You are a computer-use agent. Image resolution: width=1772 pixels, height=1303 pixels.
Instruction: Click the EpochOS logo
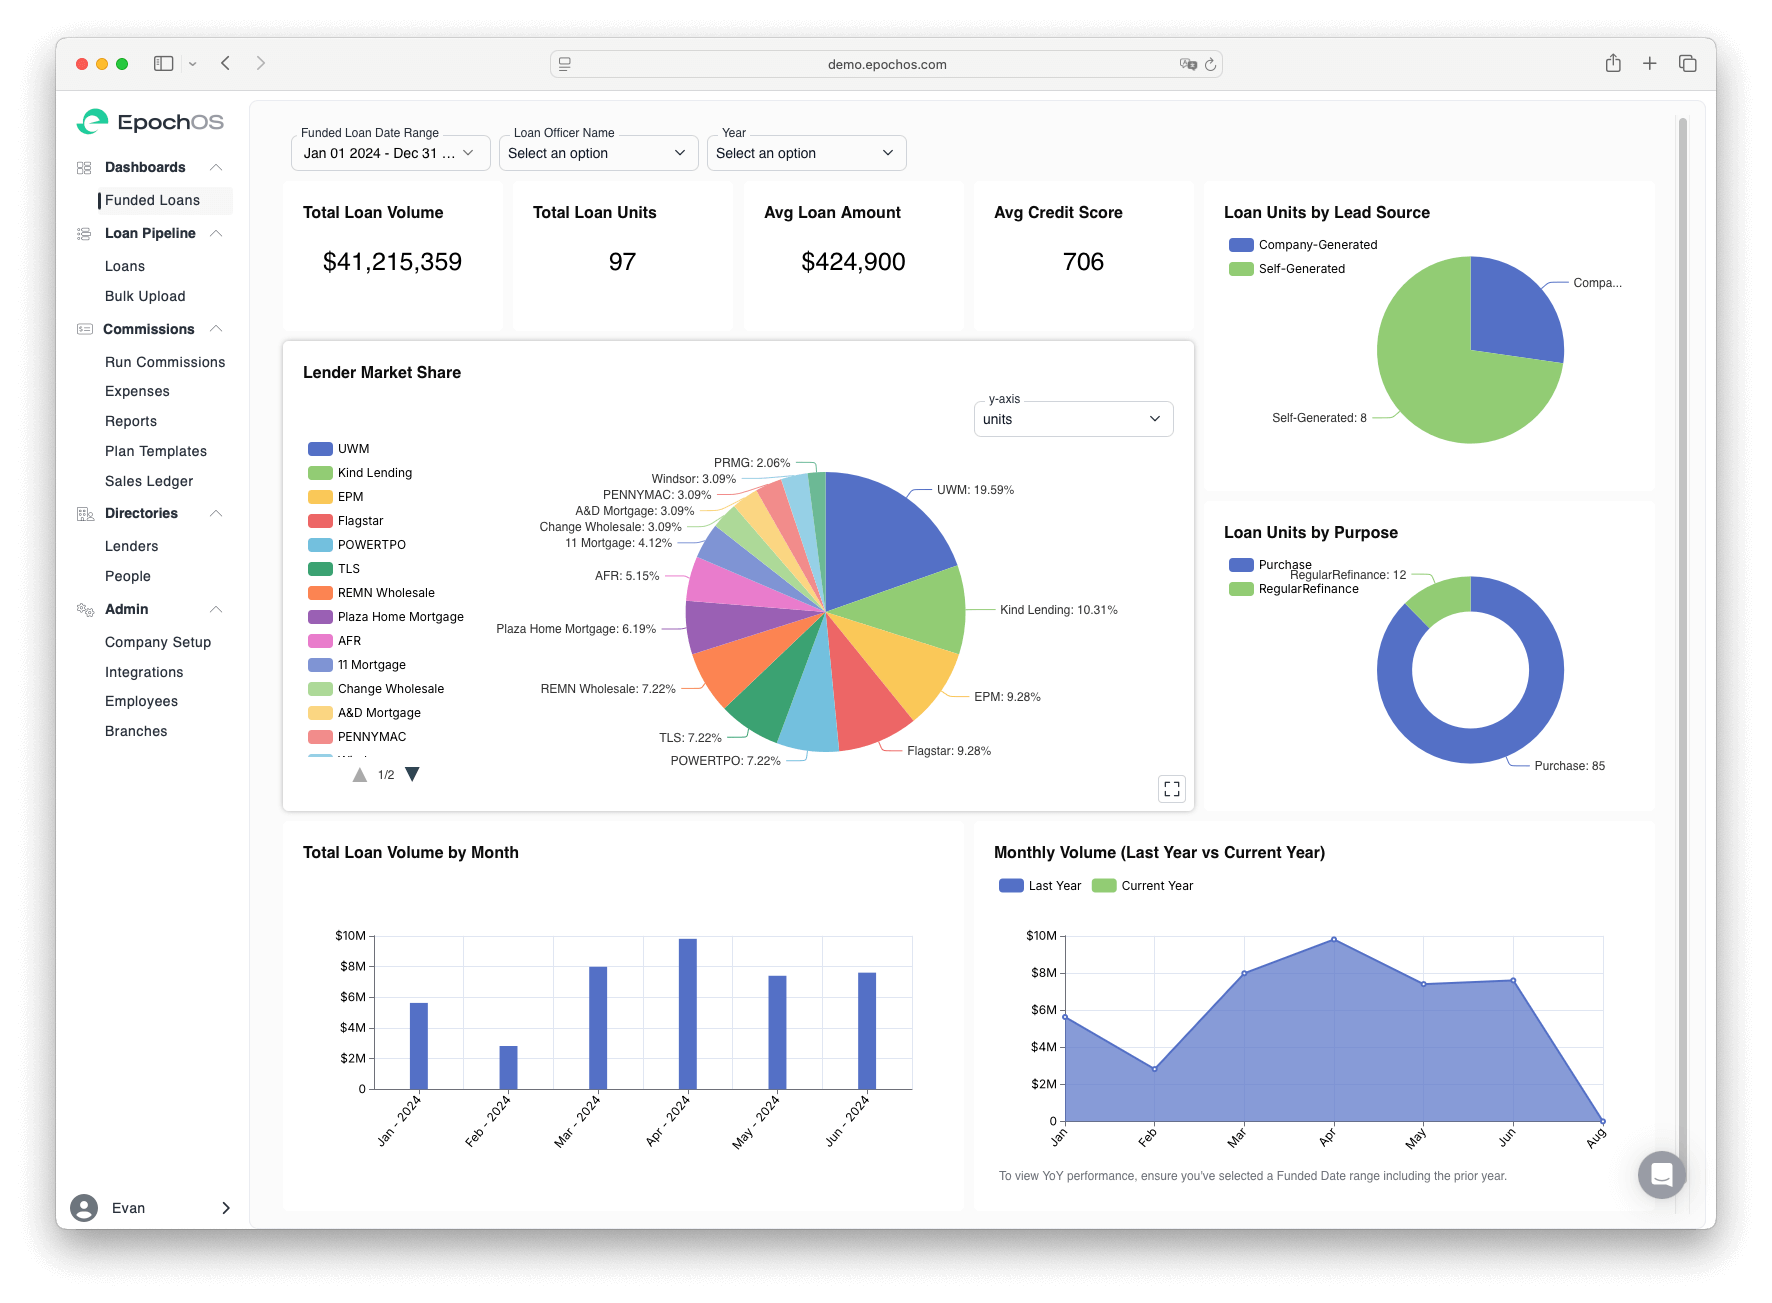click(x=150, y=122)
